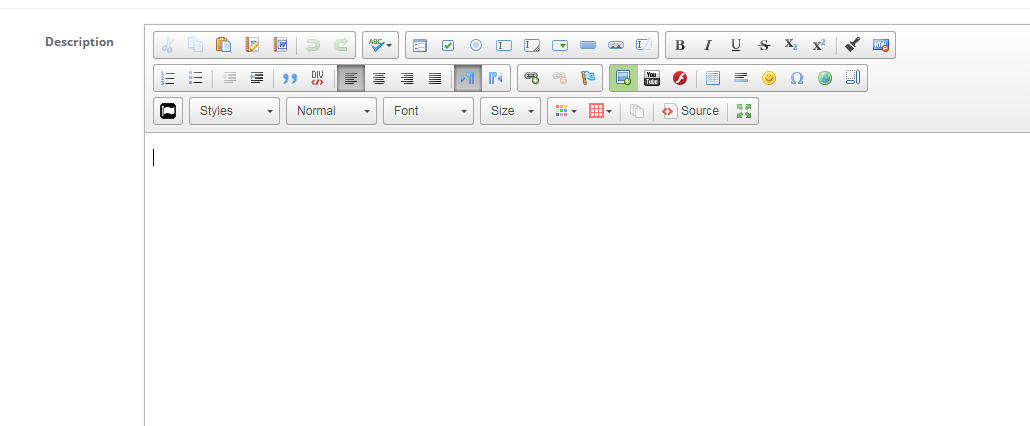Click Paste as plain text icon
The image size is (1030, 426).
[252, 45]
